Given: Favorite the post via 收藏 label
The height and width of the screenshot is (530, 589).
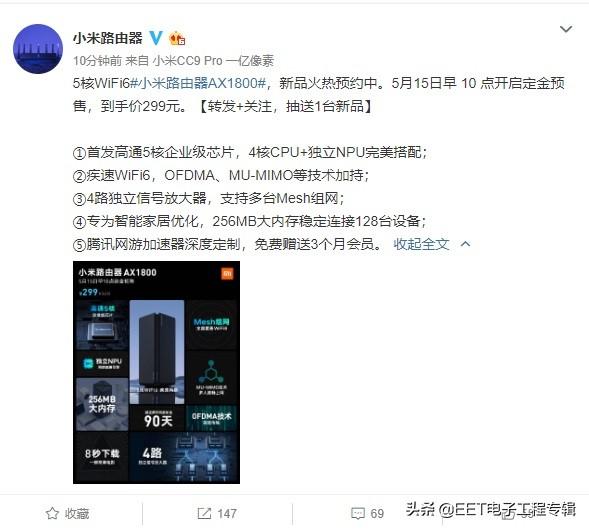Looking at the screenshot, I should coord(77,513).
